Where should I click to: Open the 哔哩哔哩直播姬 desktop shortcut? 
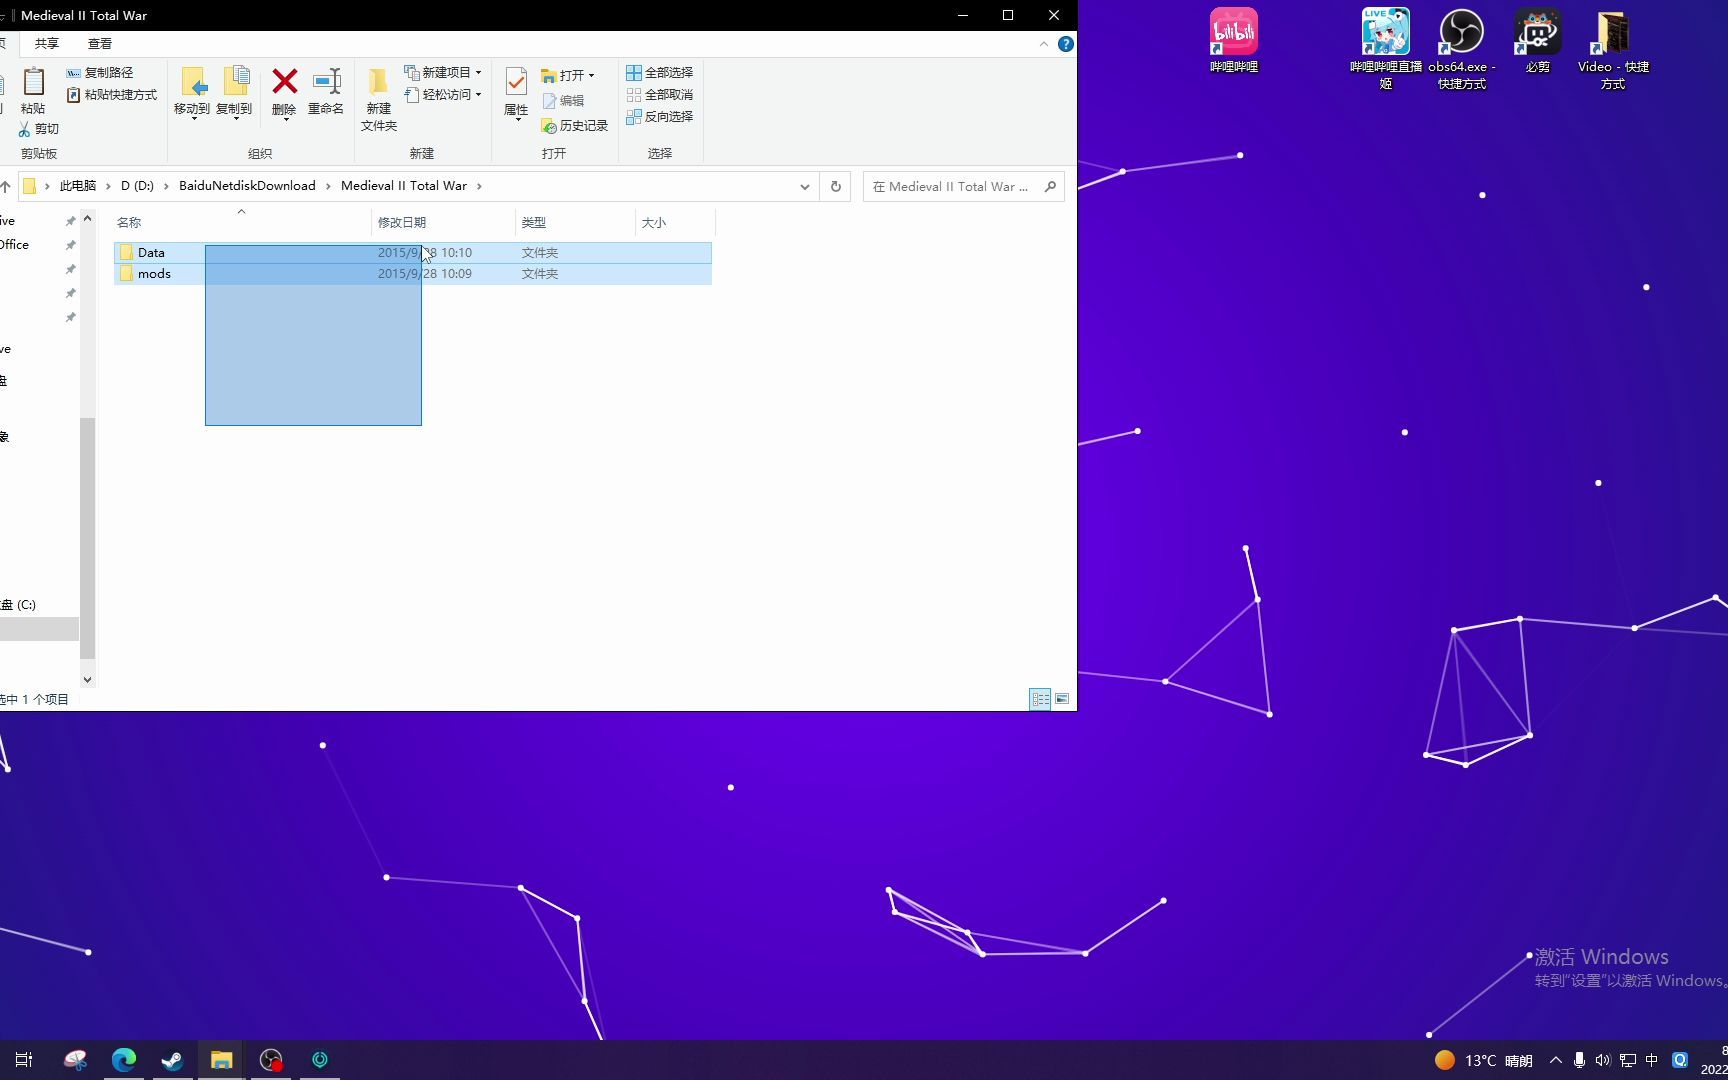(x=1386, y=49)
